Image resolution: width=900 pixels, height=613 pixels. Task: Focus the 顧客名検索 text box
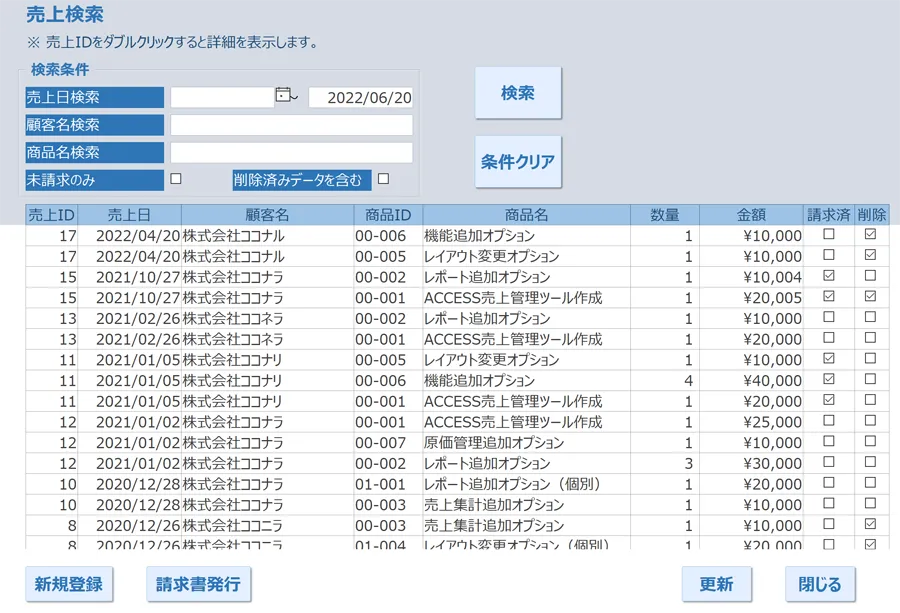[x=291, y=125]
